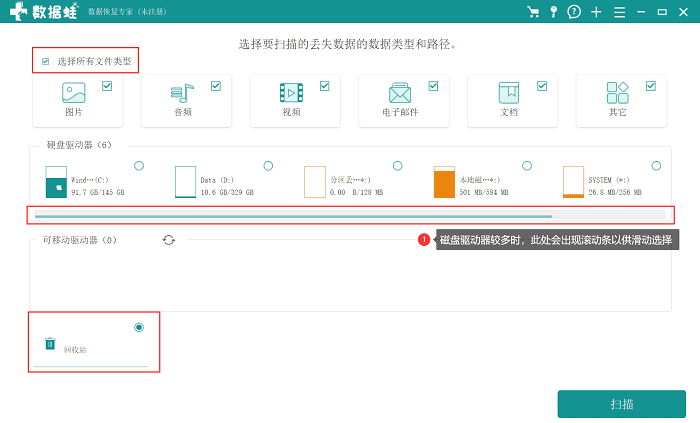Click the 10.6 GB/329 GB text
Image resolution: width=700 pixels, height=423 pixels.
coord(227,192)
